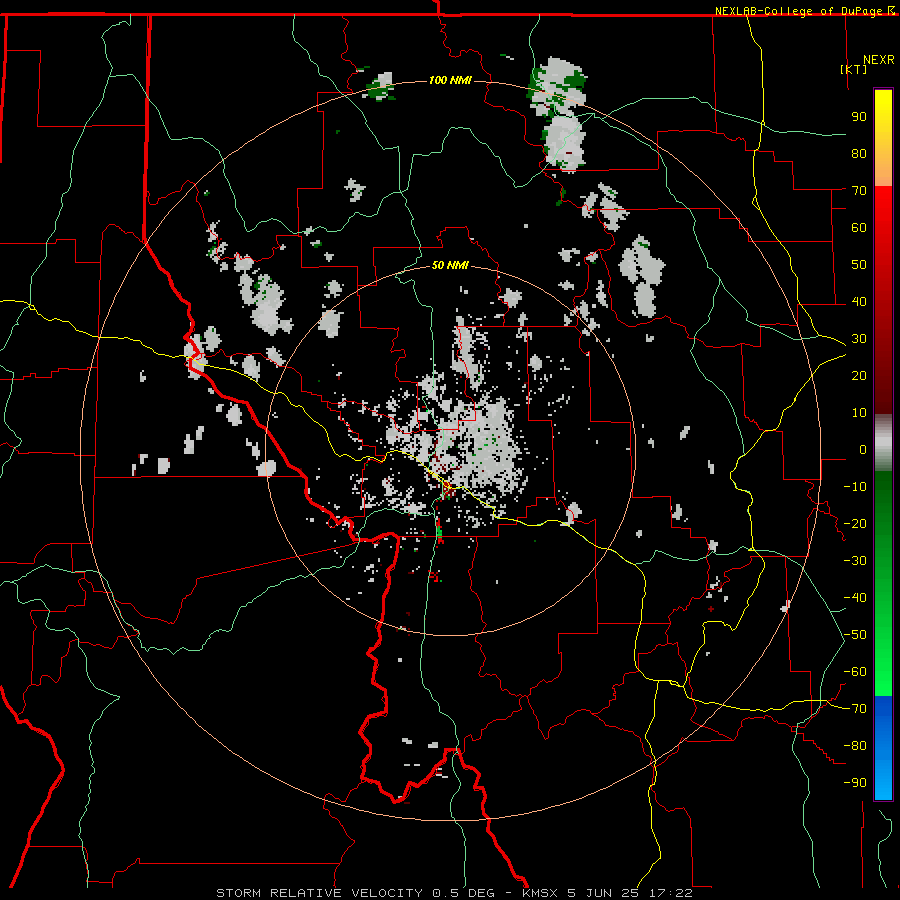
Task: Click the [KT] units label
Action: (x=854, y=69)
